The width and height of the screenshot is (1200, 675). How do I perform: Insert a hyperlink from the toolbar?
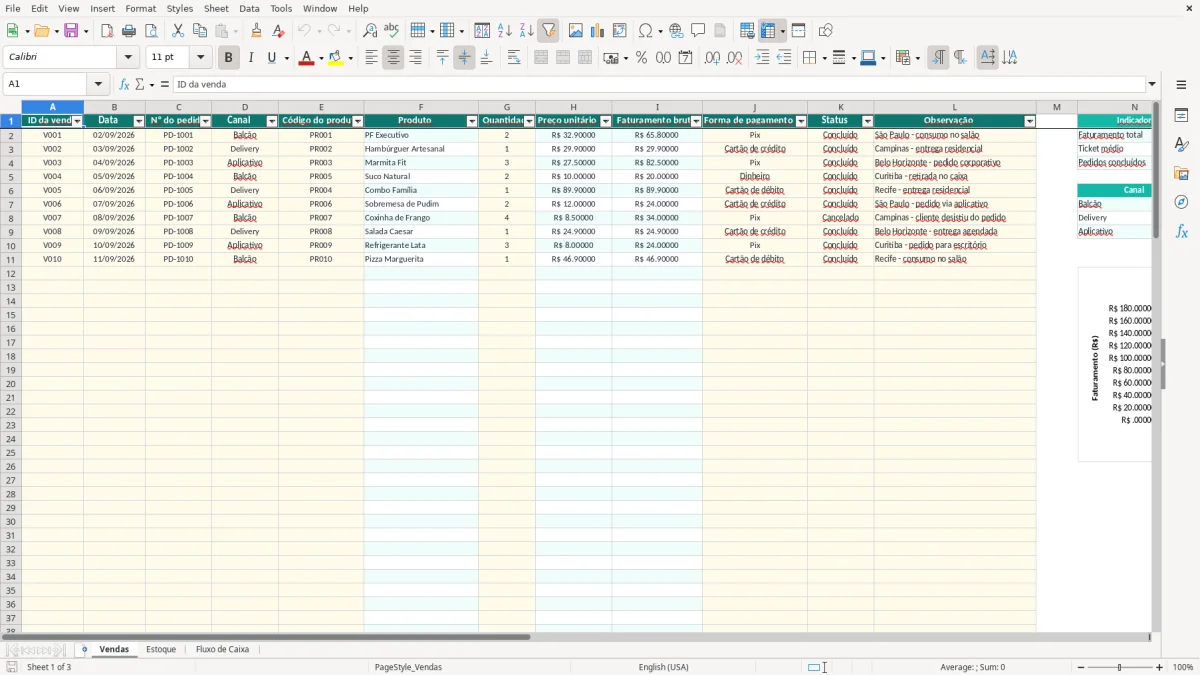click(676, 31)
